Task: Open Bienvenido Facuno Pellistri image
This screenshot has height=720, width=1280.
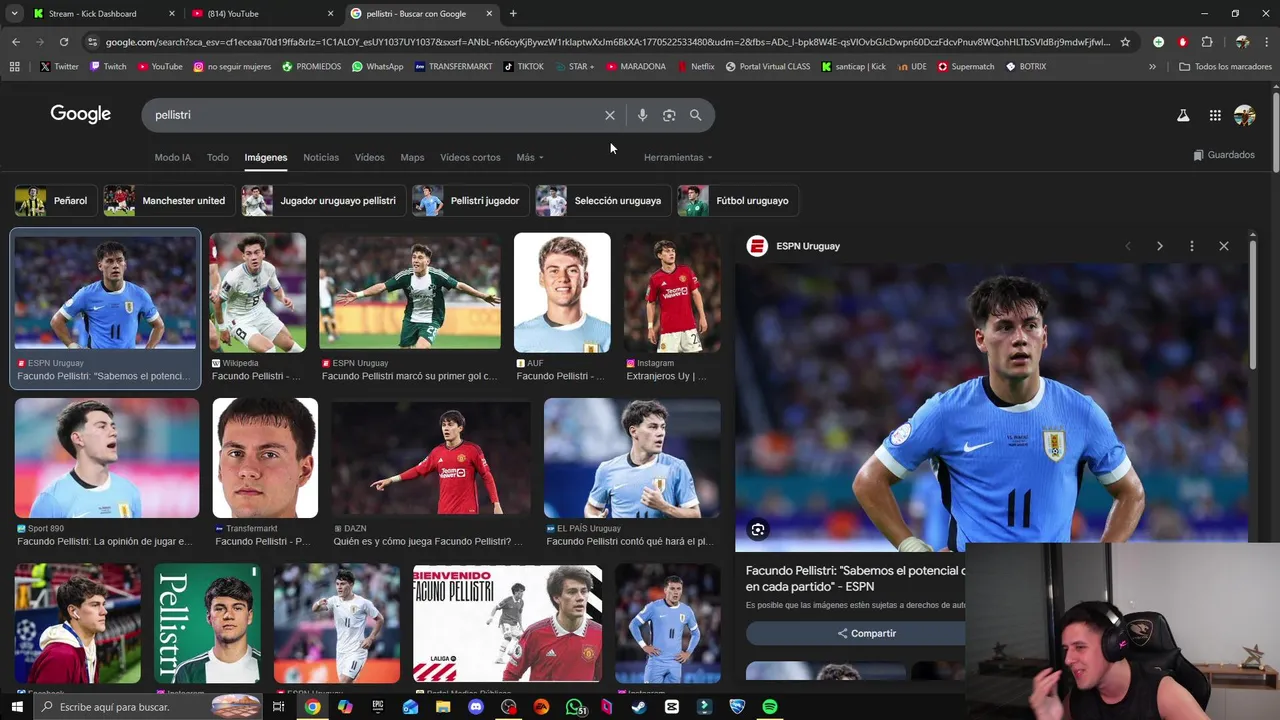Action: 508,624
